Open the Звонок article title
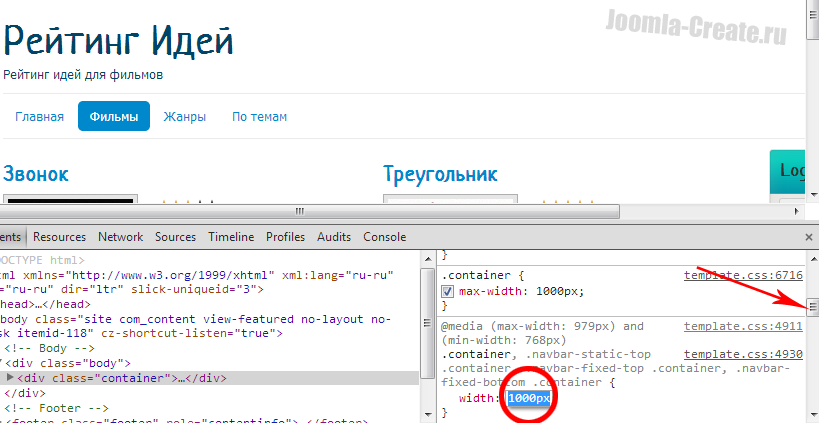Image resolution: width=819 pixels, height=423 pixels. 36,174
